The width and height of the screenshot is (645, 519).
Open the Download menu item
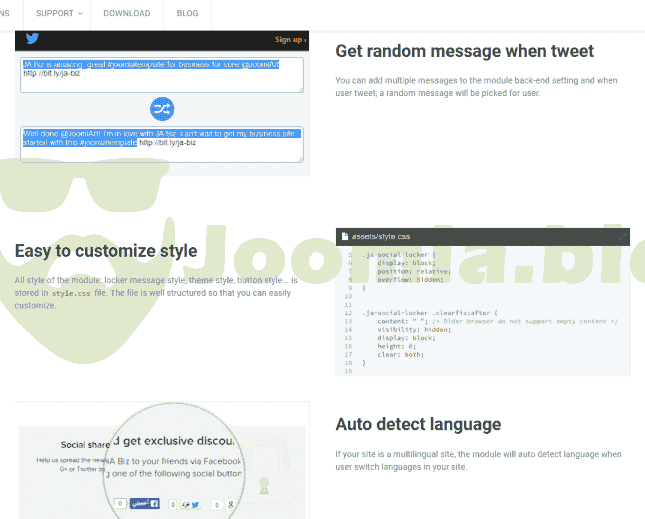click(x=126, y=13)
